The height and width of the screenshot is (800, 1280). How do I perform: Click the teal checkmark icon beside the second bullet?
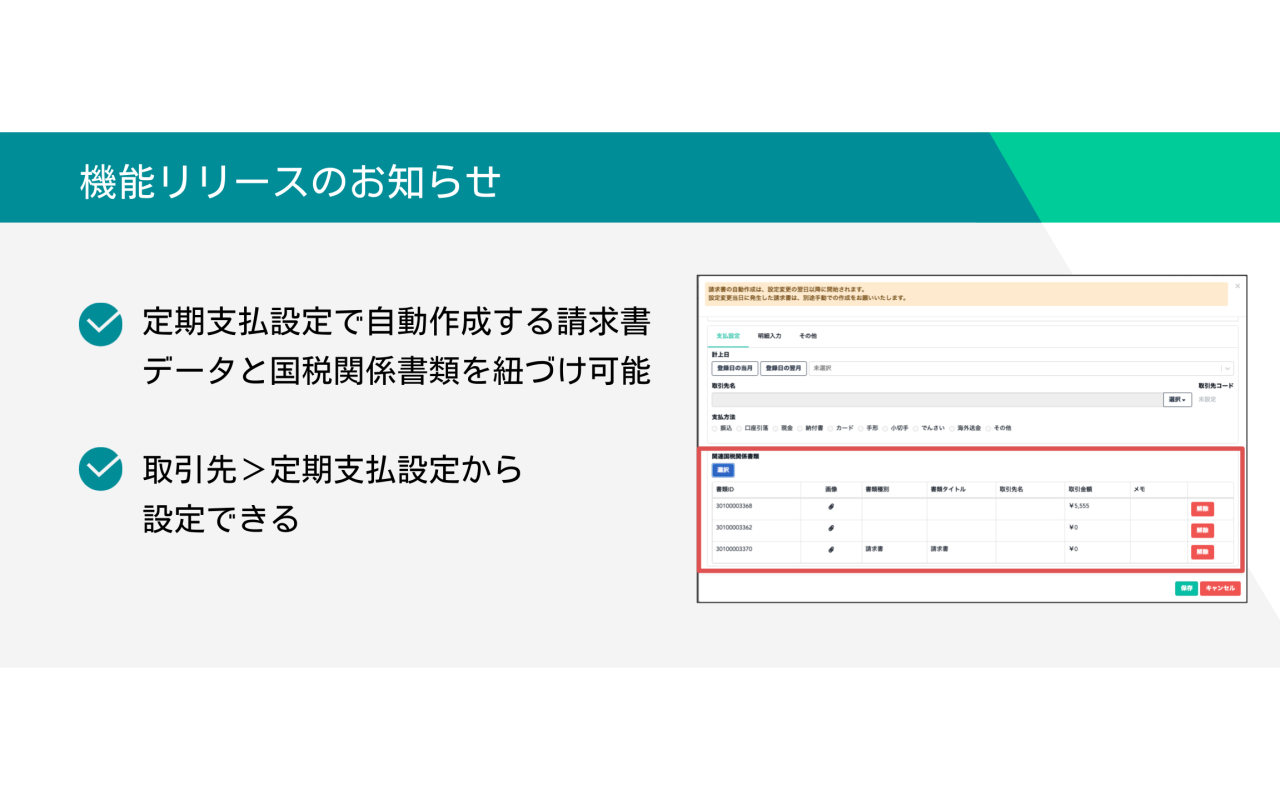pyautogui.click(x=99, y=469)
